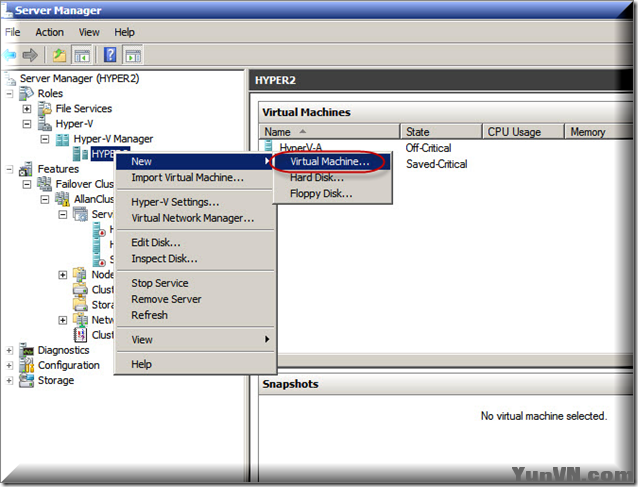Click the File Services icon
Image resolution: width=638 pixels, height=487 pixels.
click(44, 108)
